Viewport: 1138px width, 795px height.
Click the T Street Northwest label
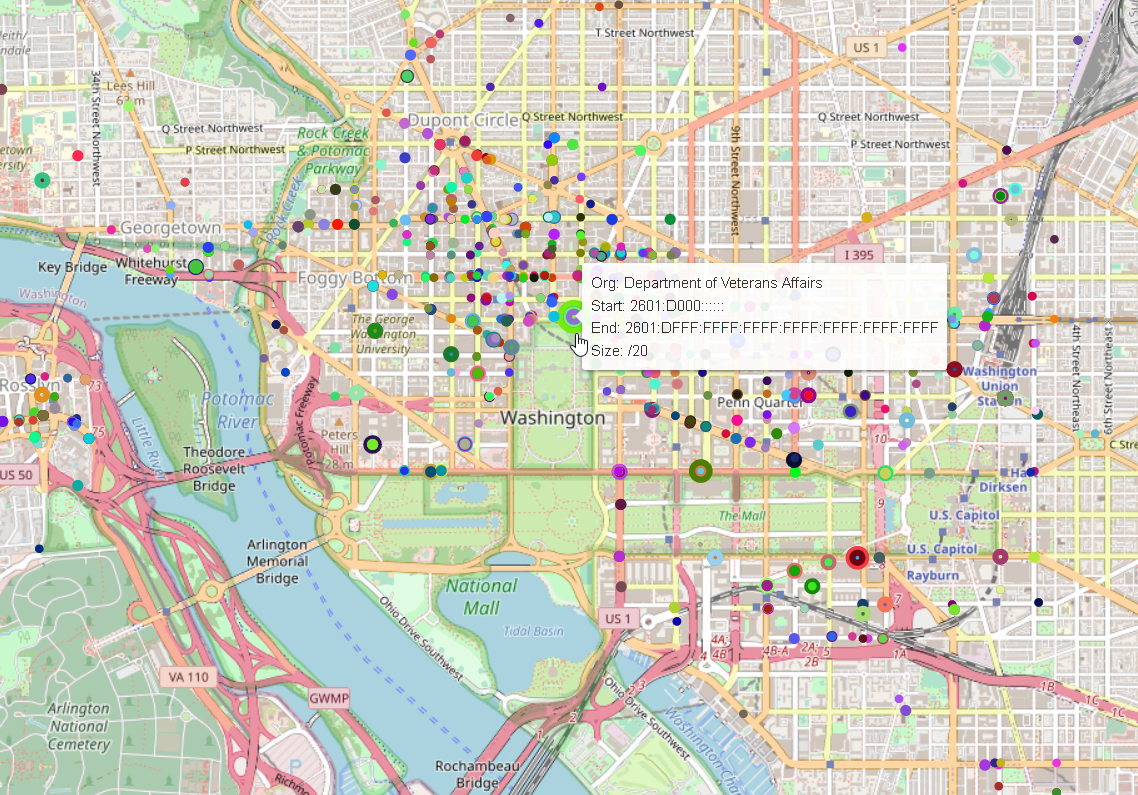[644, 33]
